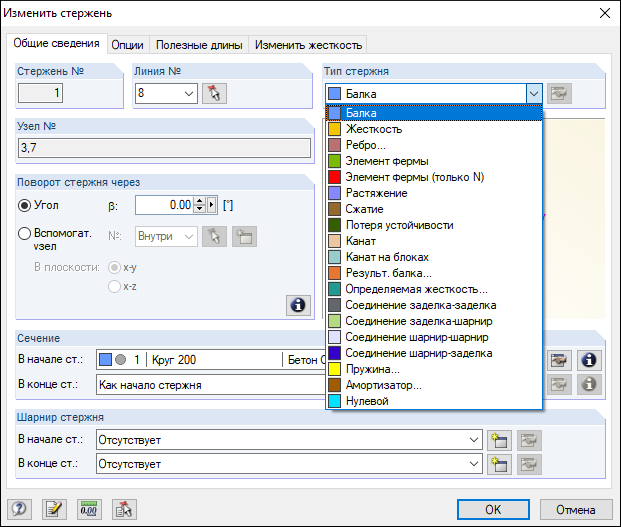Open the Изменить жесткость tab
This screenshot has height=527, width=621.
[x=308, y=45]
